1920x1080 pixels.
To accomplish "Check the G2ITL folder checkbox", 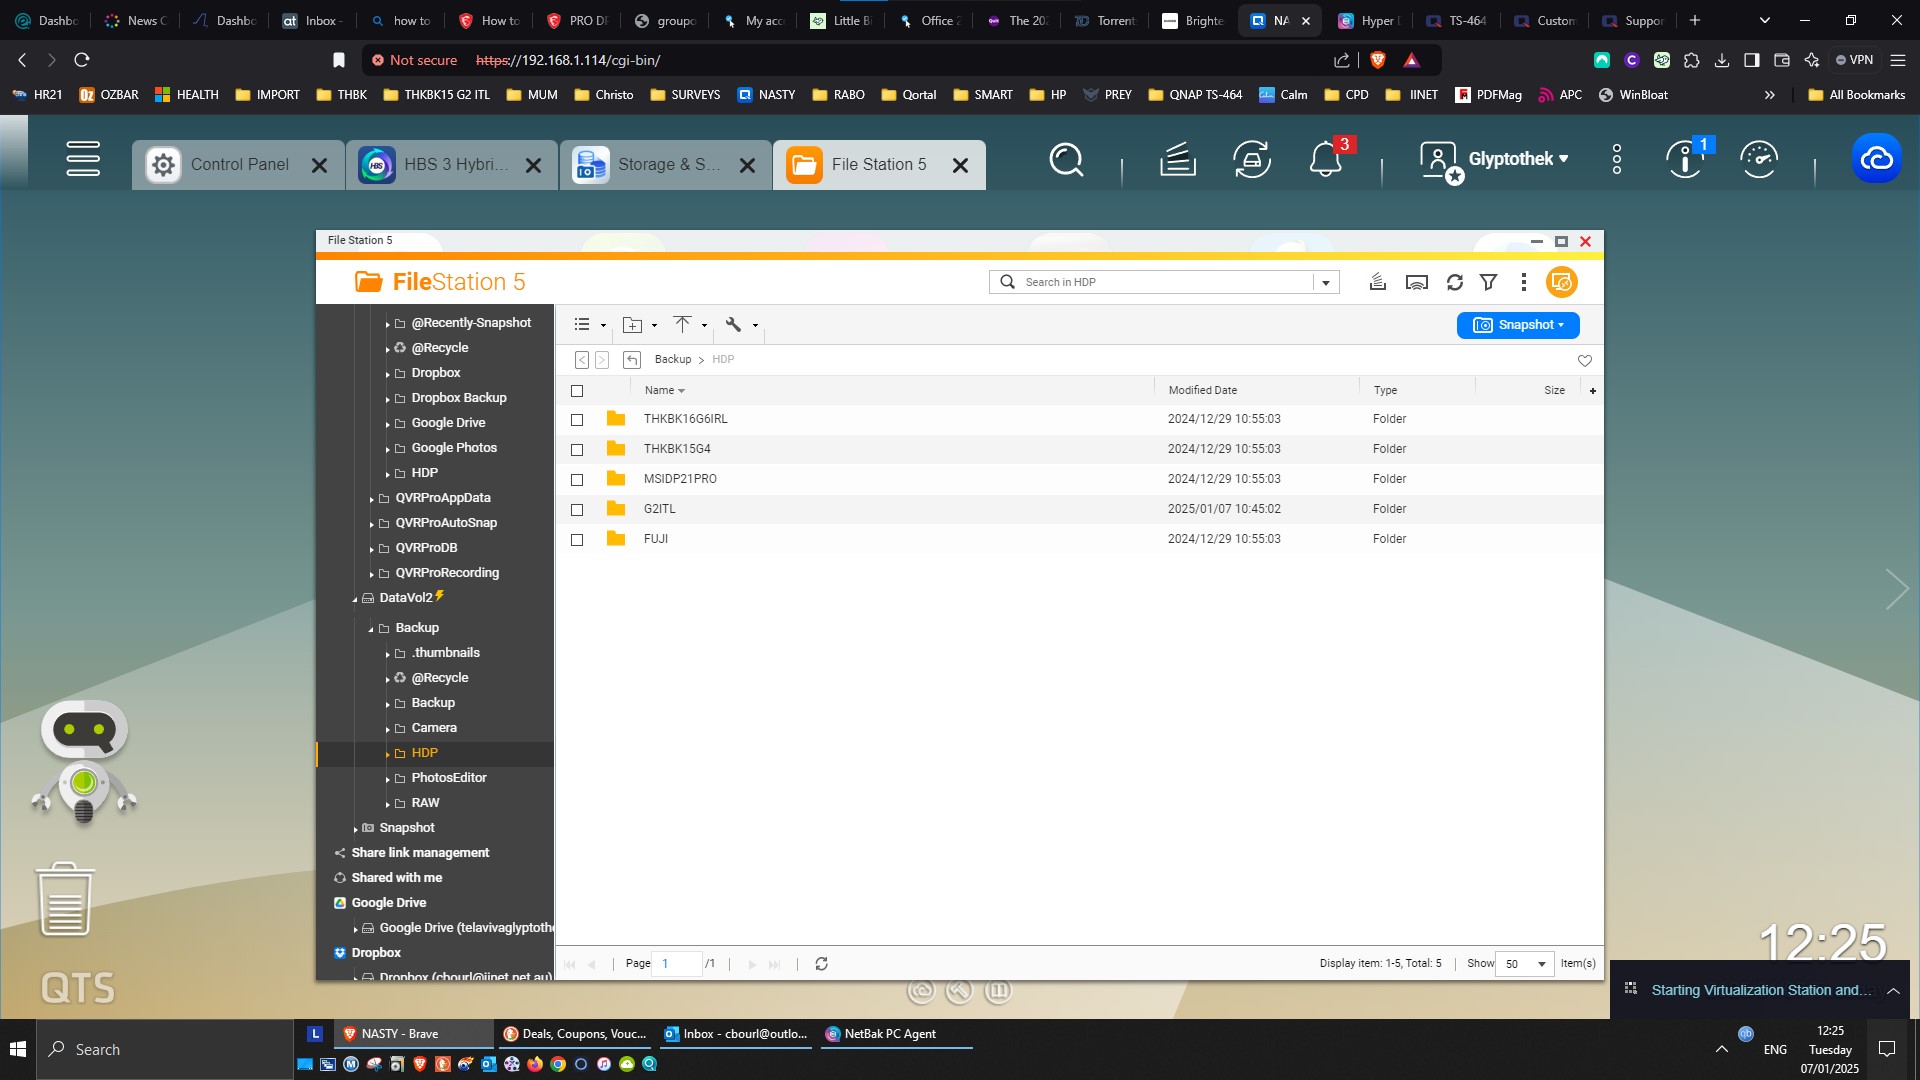I will coord(577,510).
